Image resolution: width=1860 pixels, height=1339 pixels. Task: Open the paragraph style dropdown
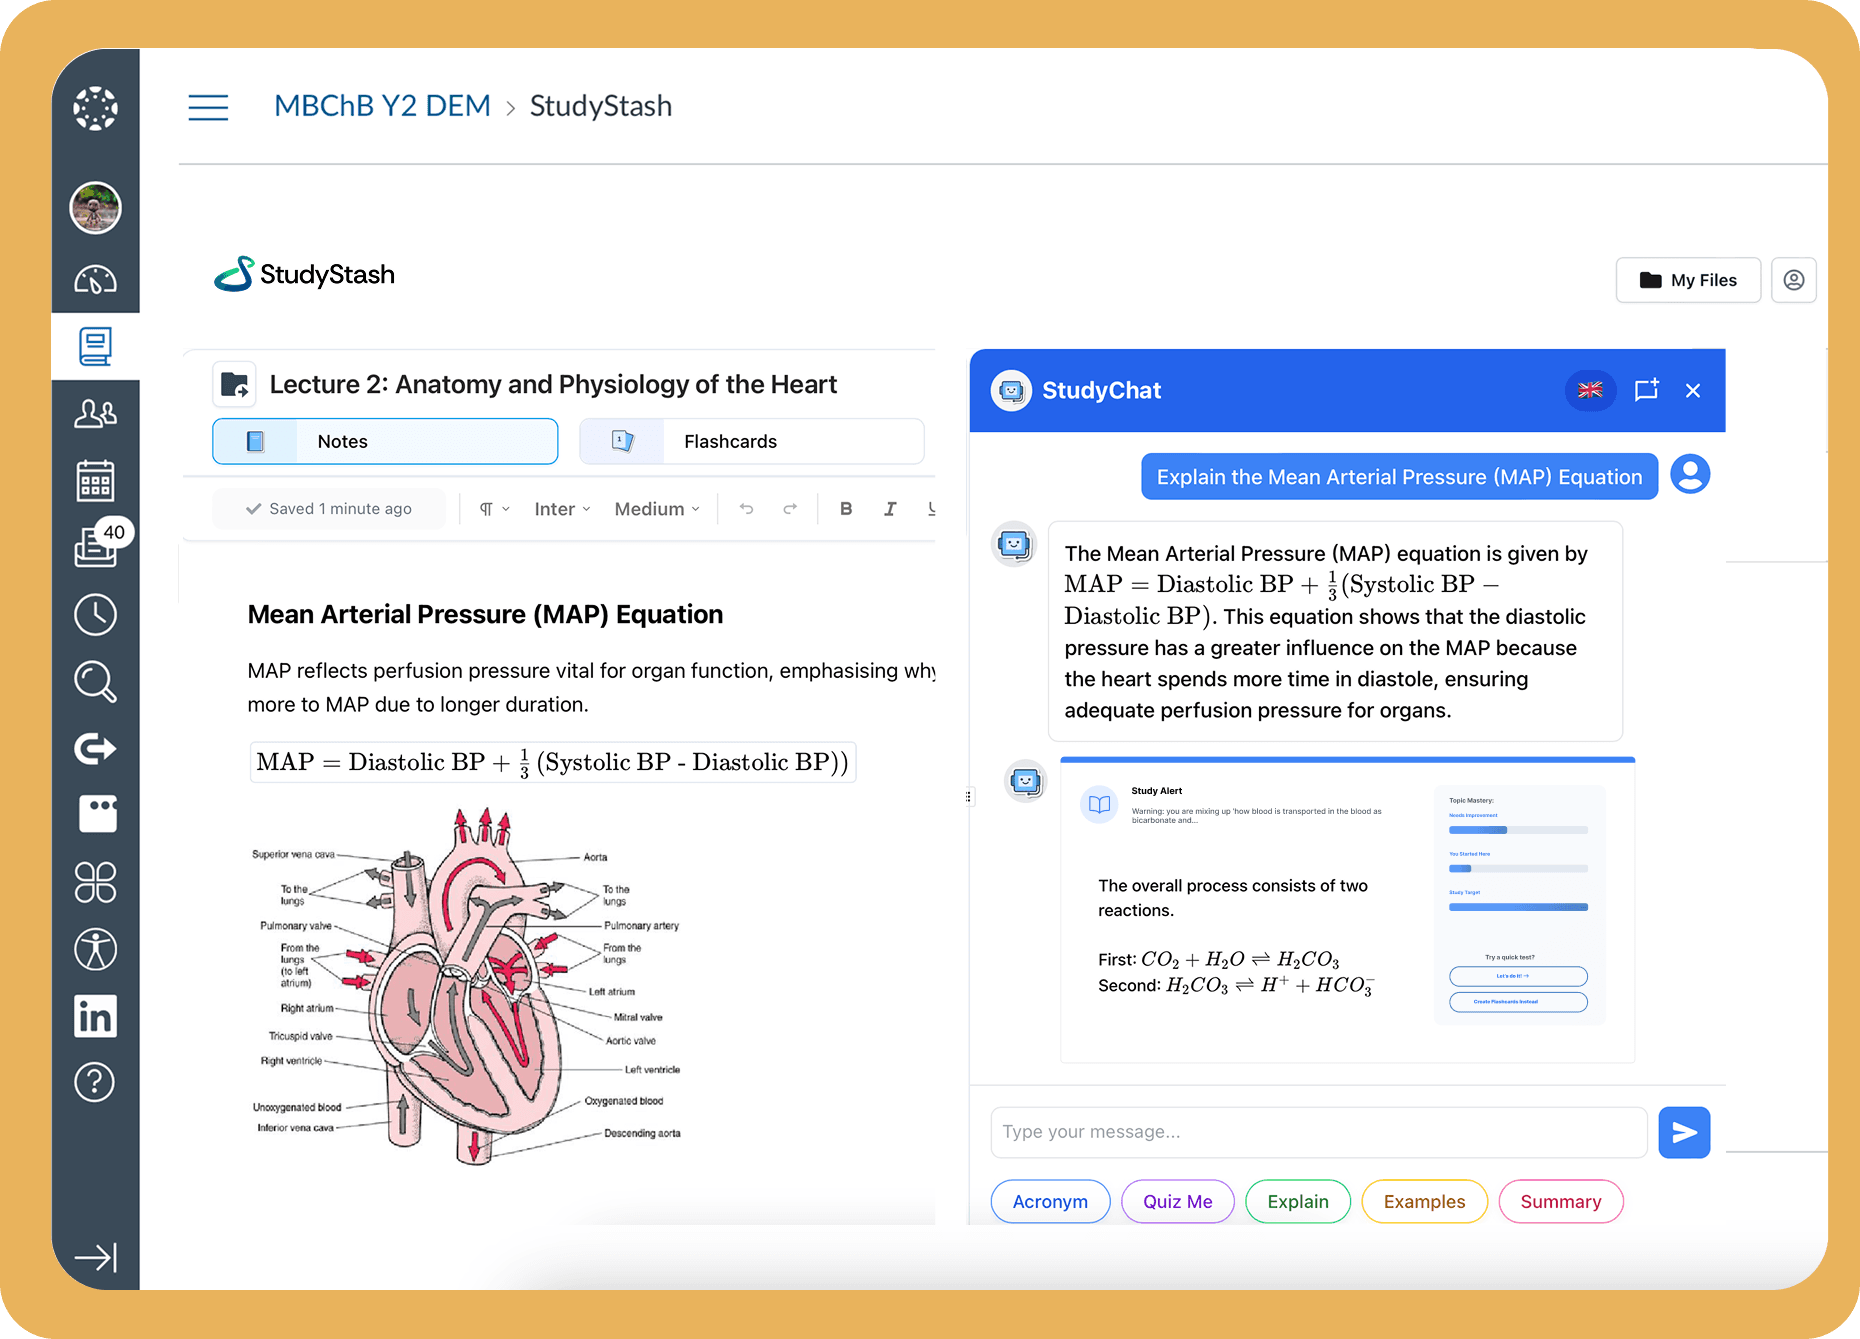(492, 508)
